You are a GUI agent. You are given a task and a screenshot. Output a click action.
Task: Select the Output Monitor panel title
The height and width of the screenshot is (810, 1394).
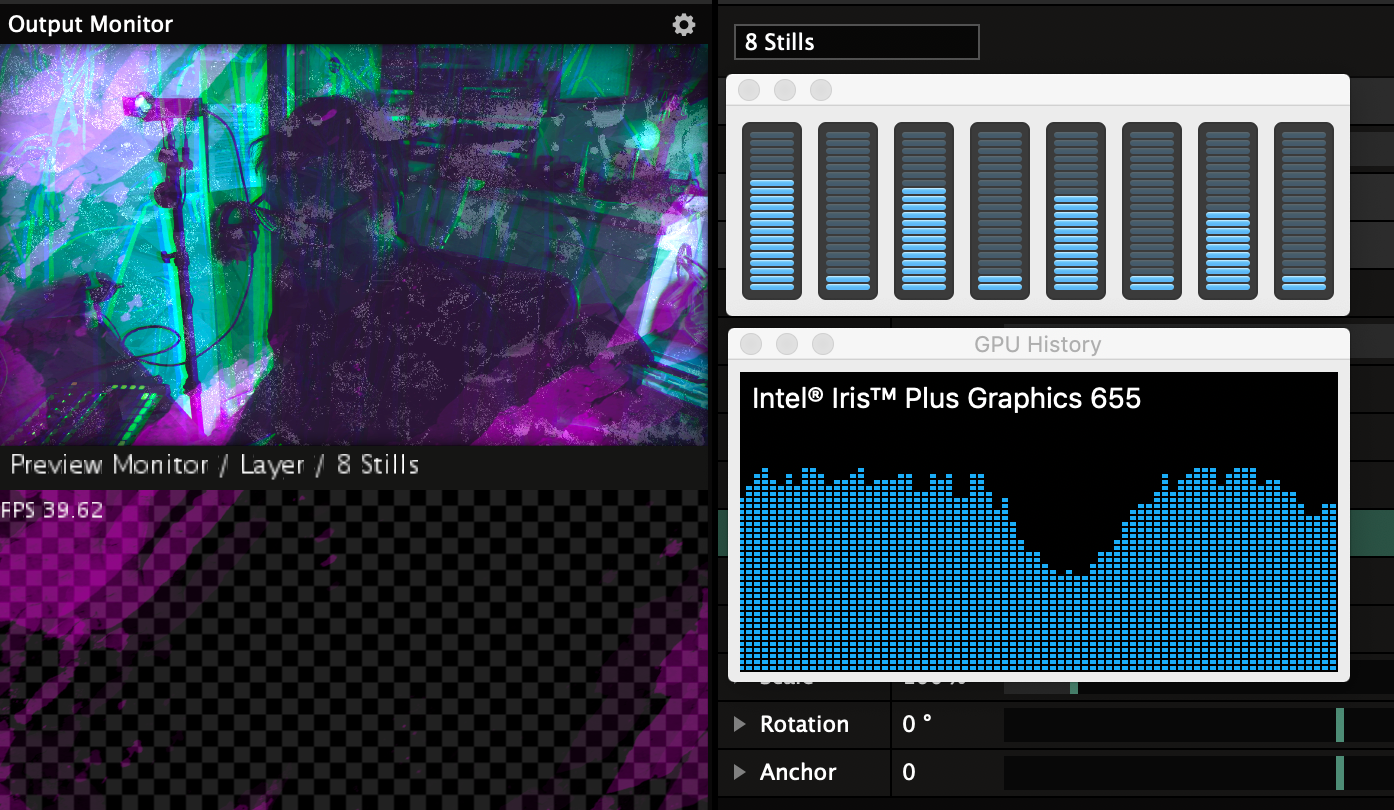click(91, 25)
